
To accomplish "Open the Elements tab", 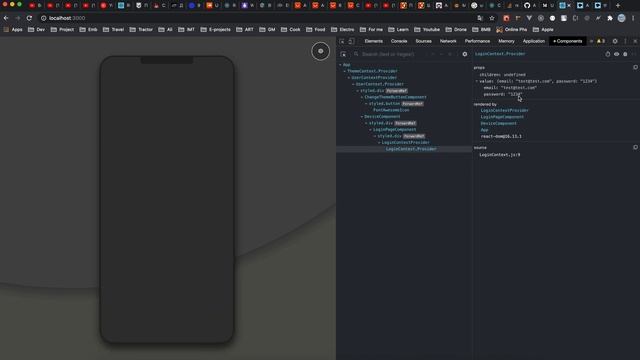I will pos(373,41).
